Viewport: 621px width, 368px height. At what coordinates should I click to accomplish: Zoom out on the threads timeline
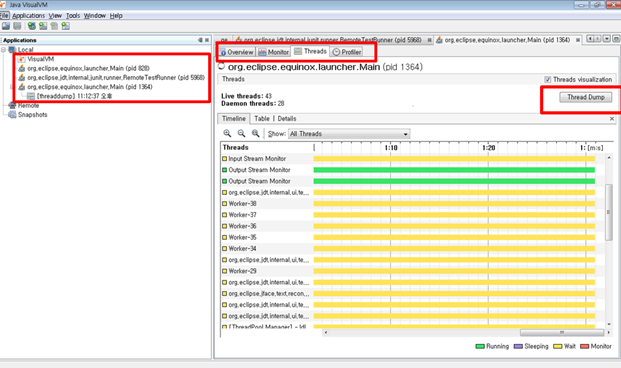pyautogui.click(x=241, y=133)
